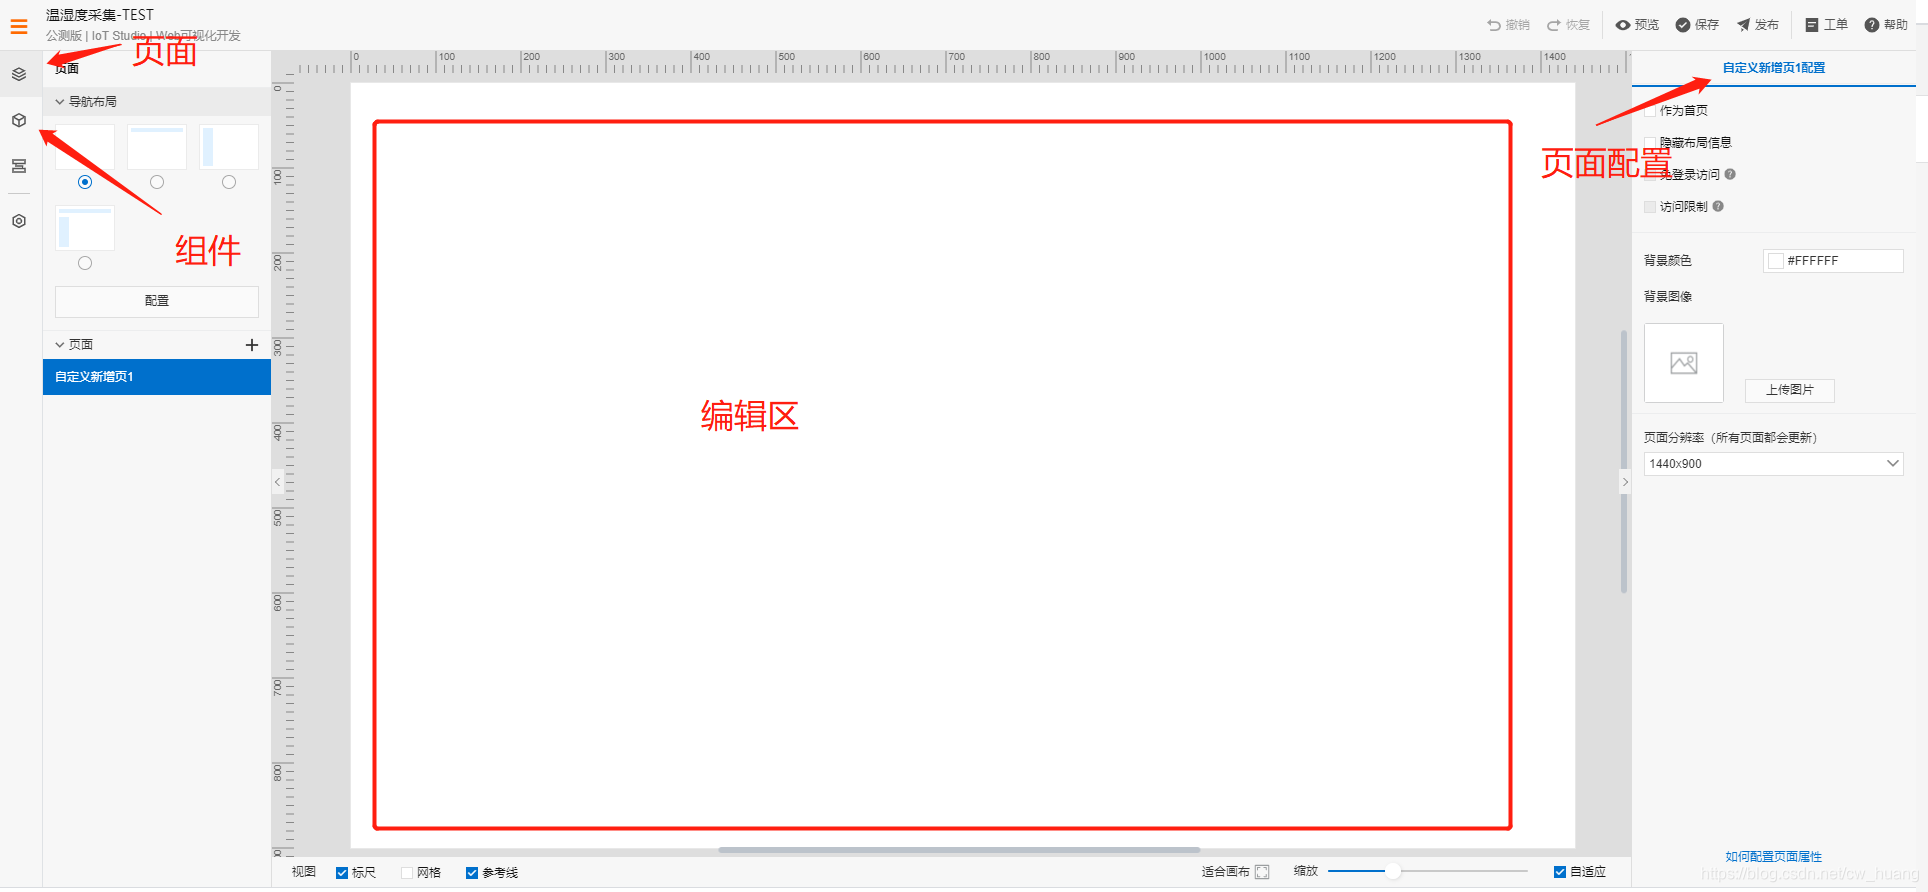Click the background color swatch

[x=1776, y=261]
